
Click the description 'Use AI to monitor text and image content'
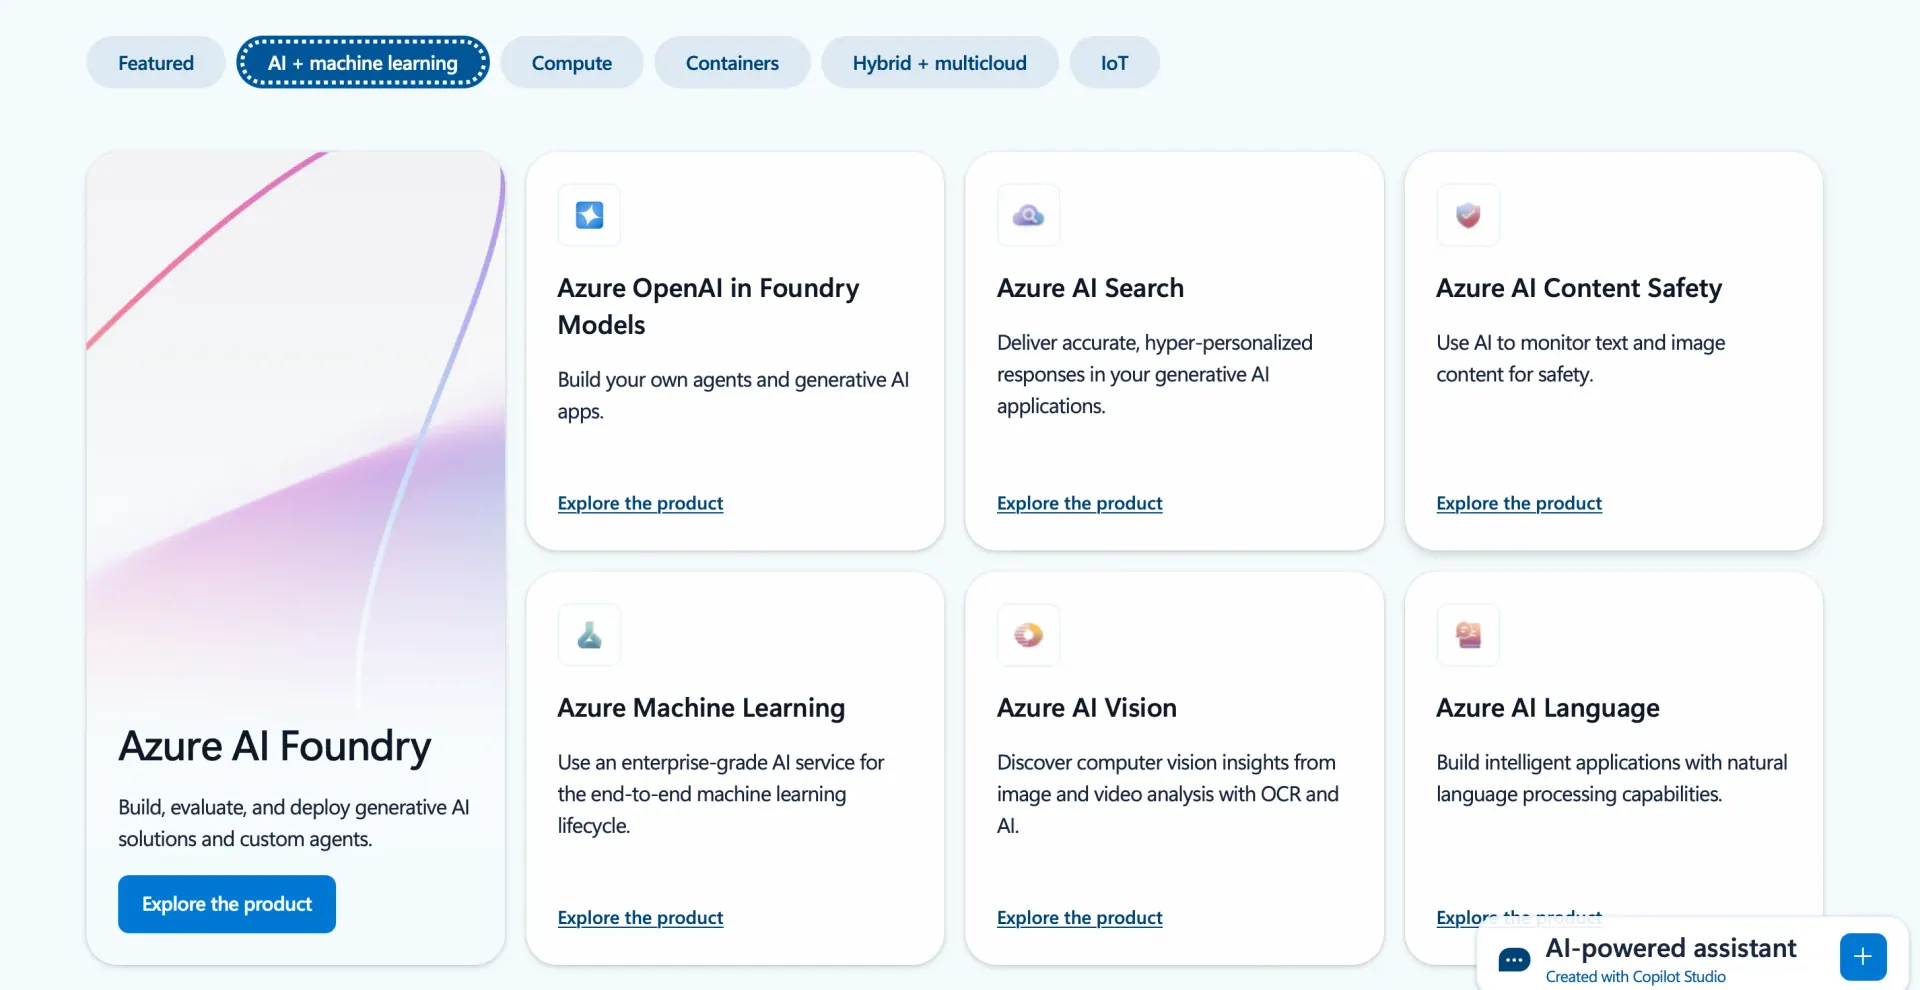coord(1581,358)
